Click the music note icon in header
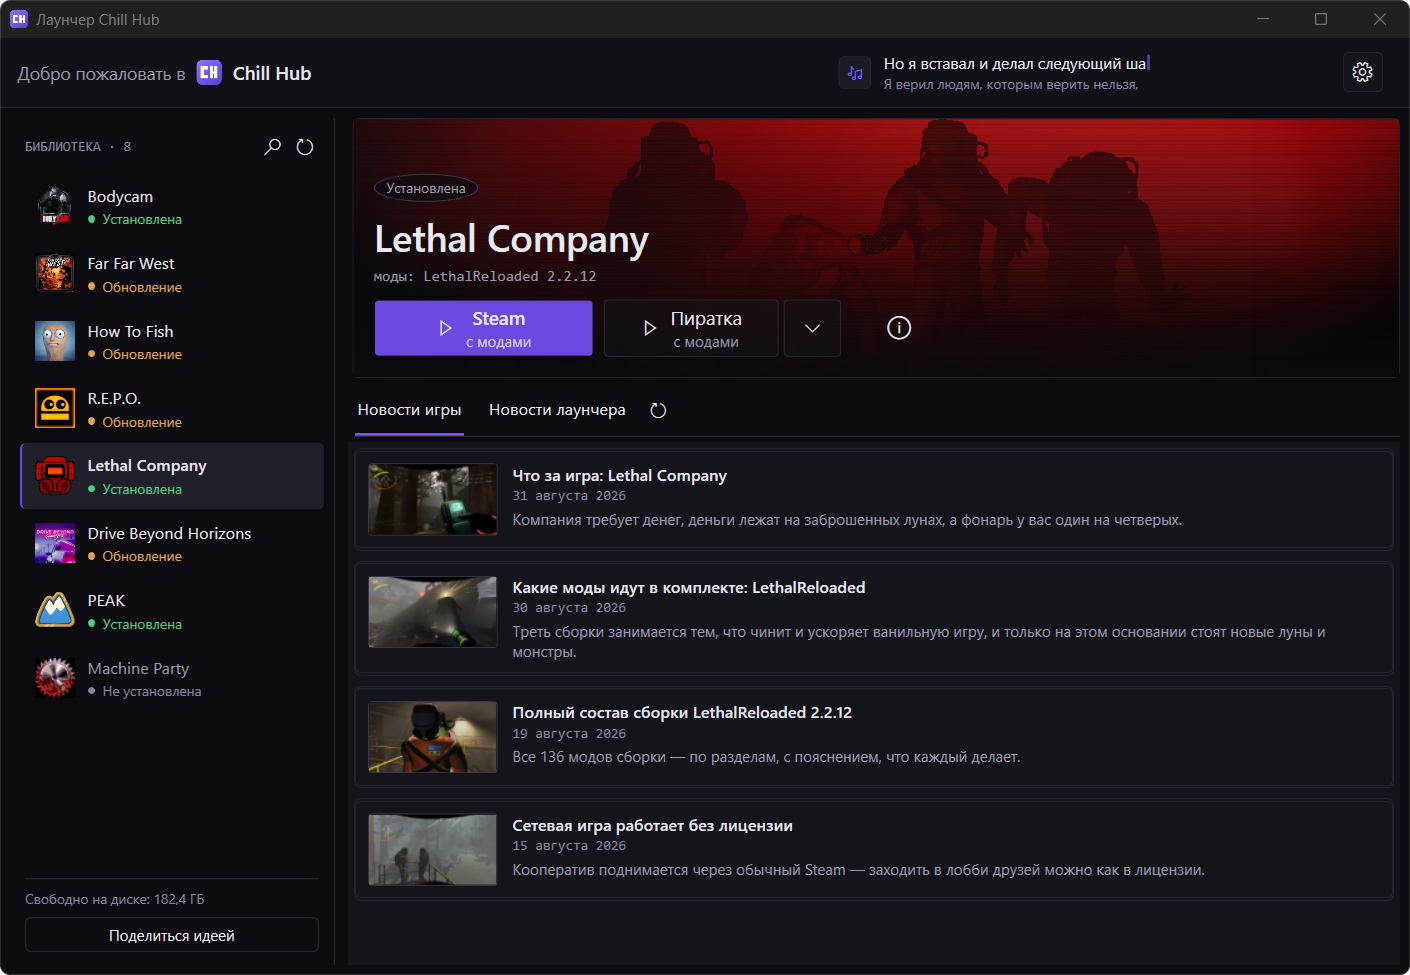The height and width of the screenshot is (975, 1410). coord(855,73)
